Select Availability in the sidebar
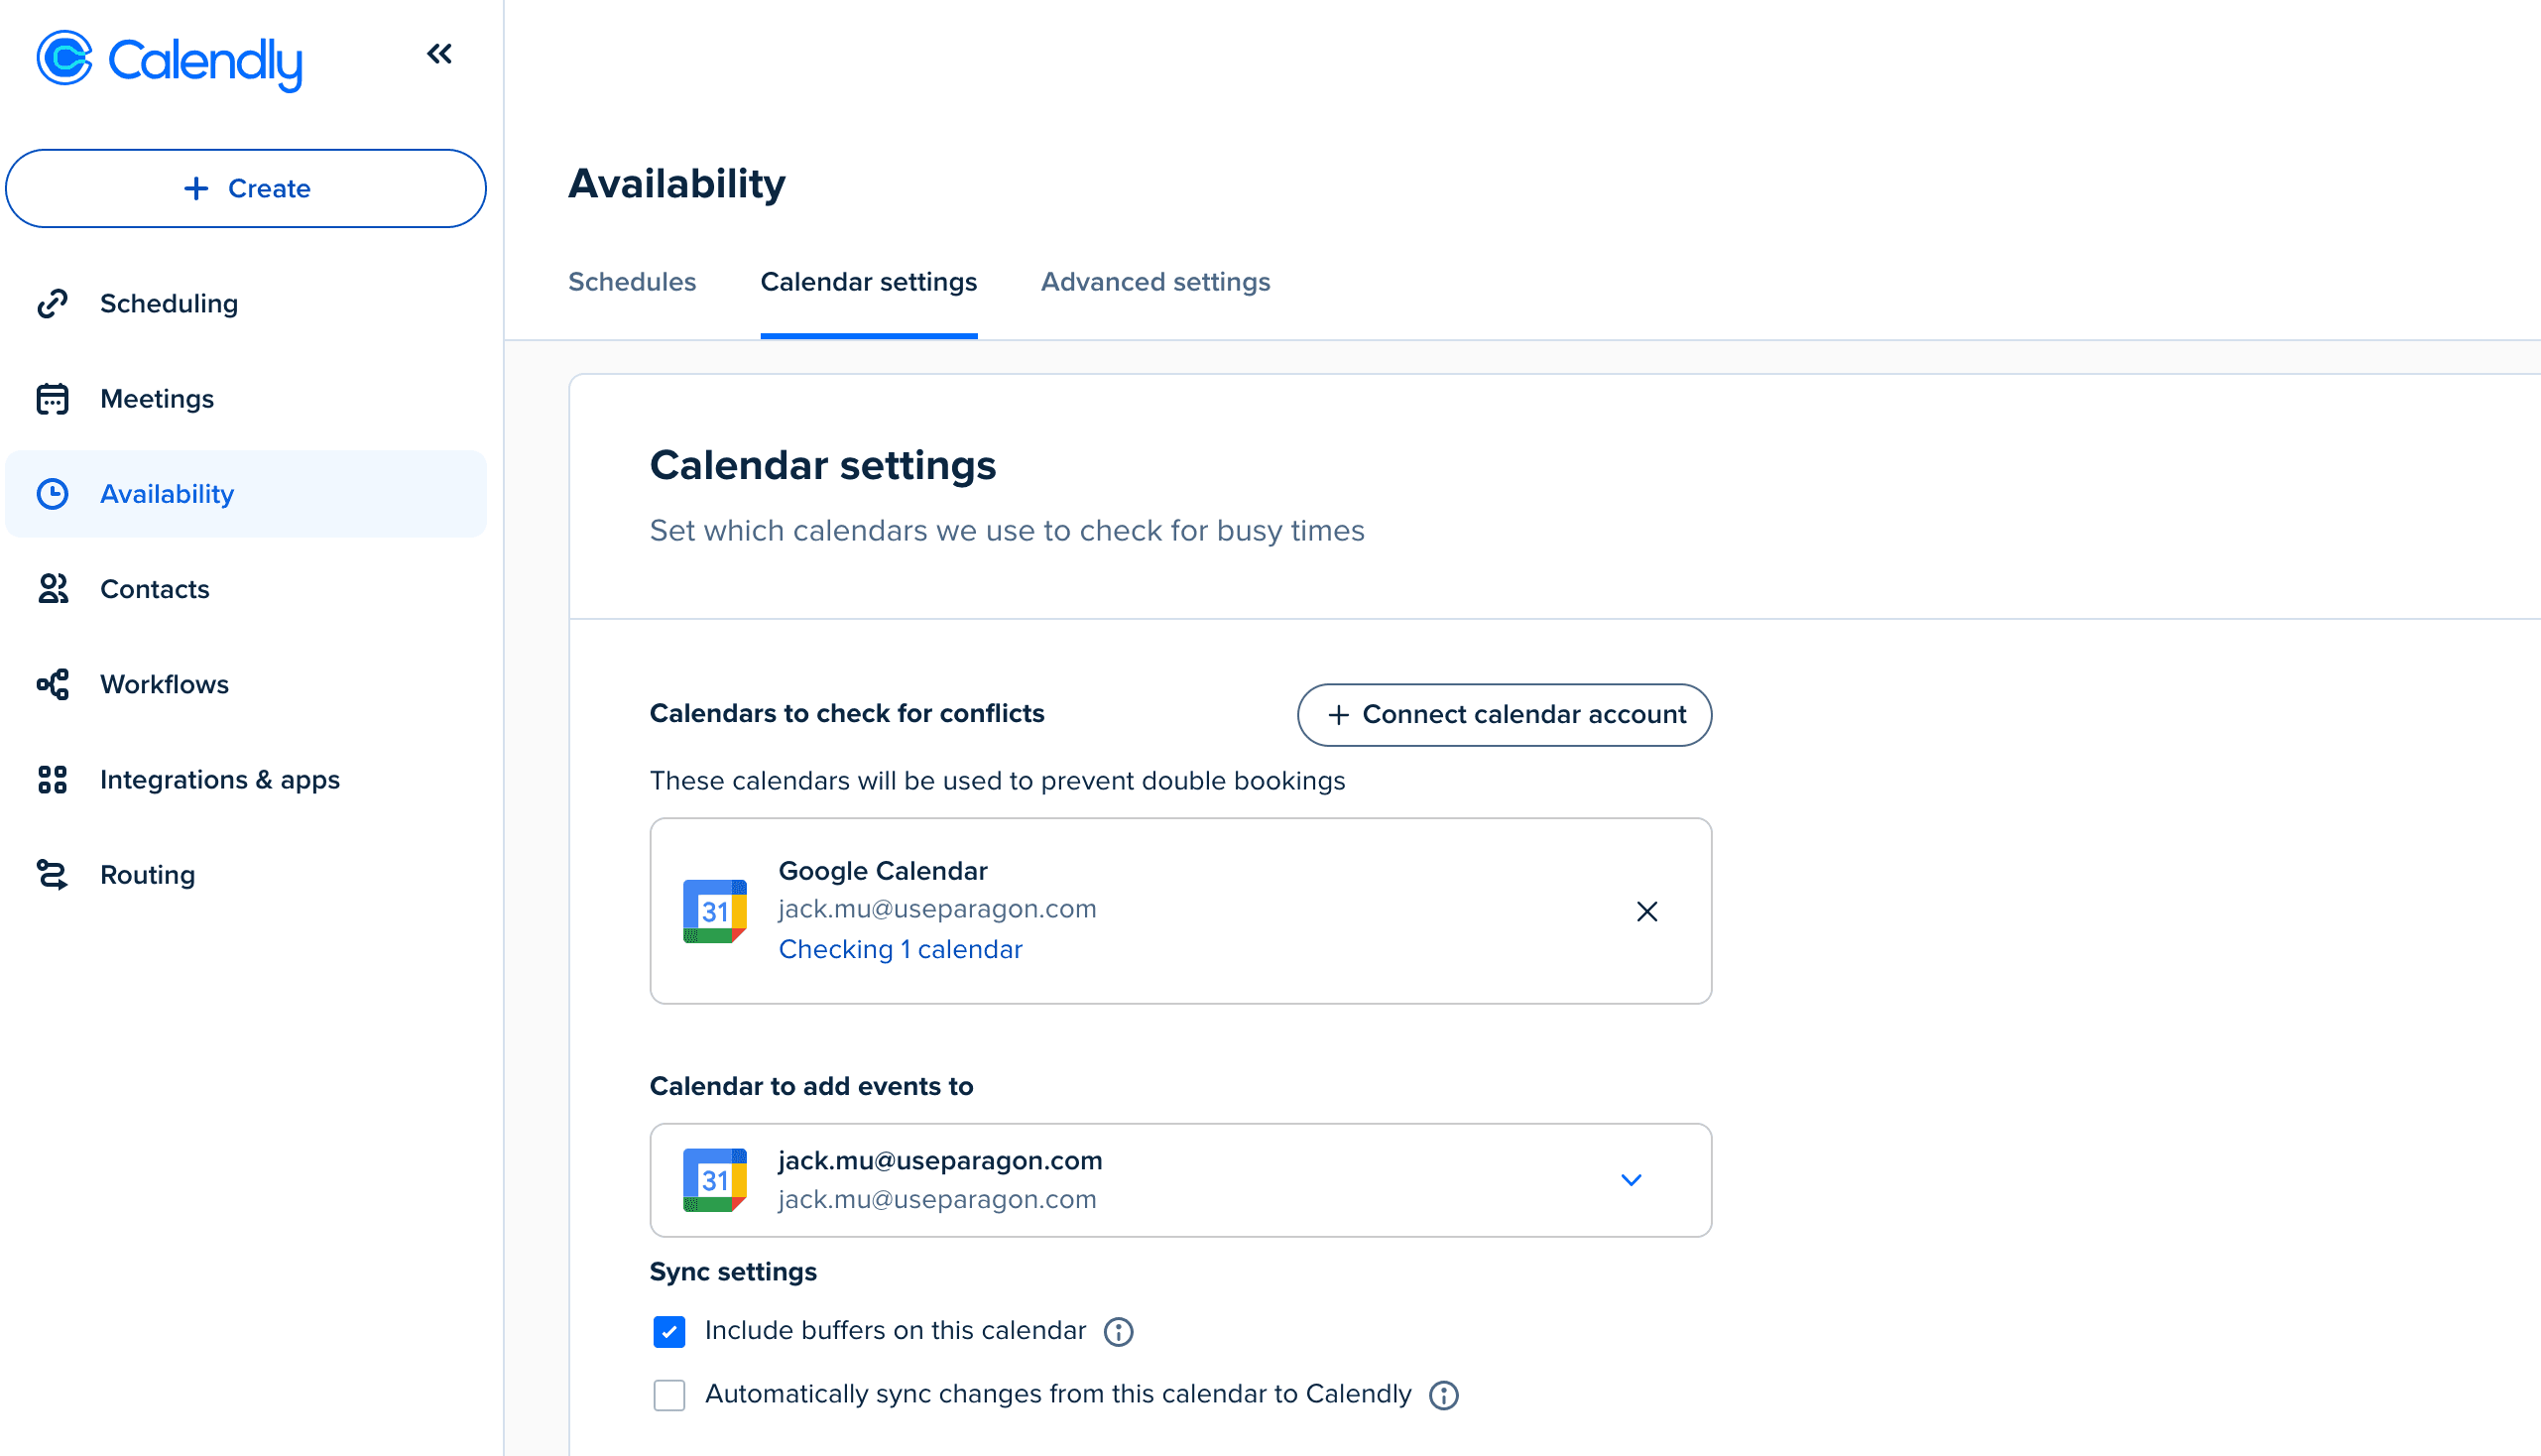Viewport: 2541px width, 1456px height. point(167,494)
